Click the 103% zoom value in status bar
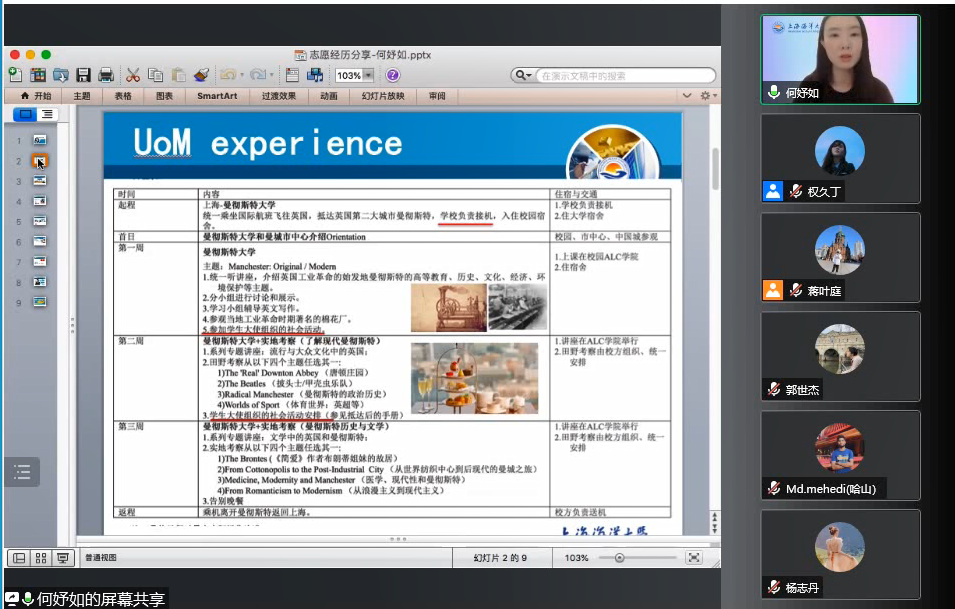This screenshot has height=609, width=955. click(x=576, y=558)
